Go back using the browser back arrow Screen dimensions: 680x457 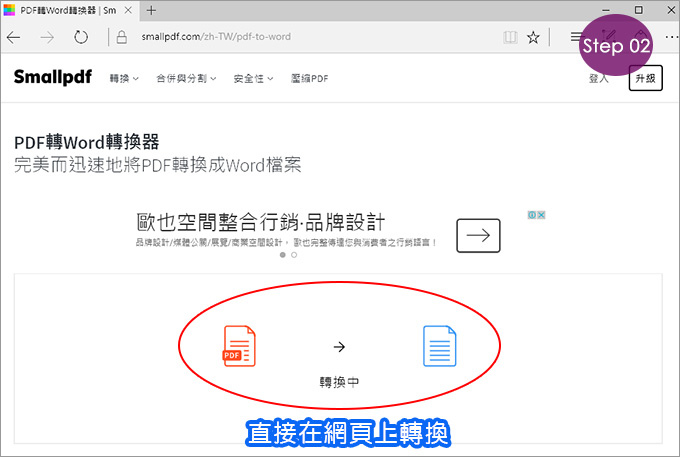(x=13, y=37)
